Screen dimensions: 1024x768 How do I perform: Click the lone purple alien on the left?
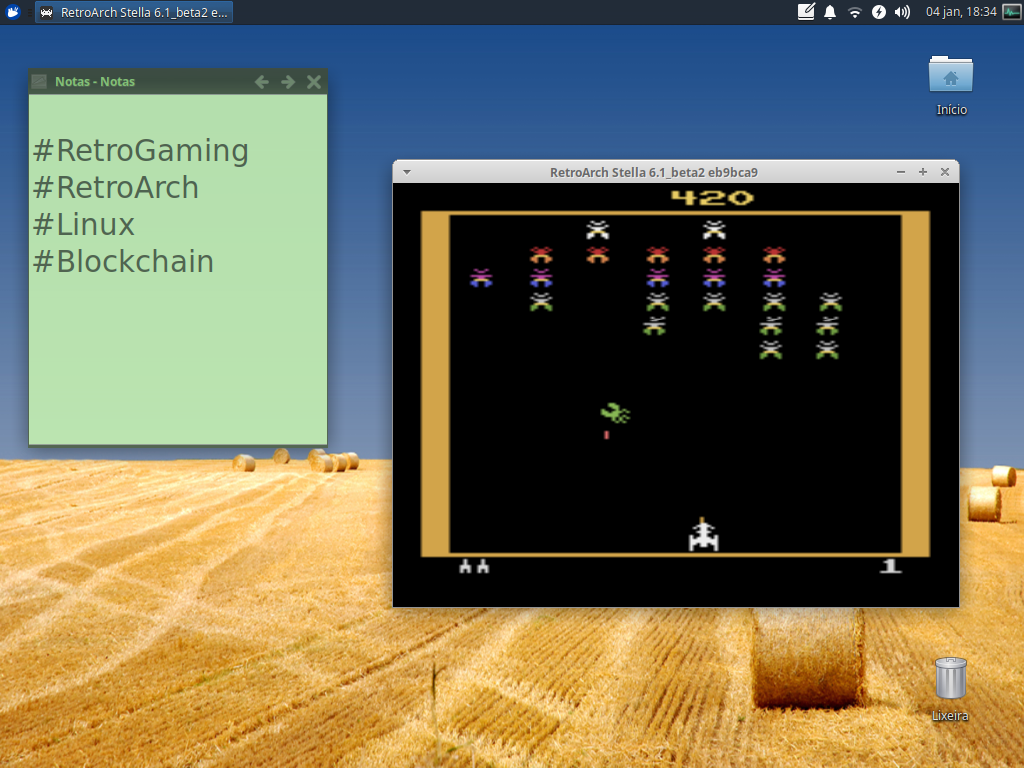(x=481, y=278)
